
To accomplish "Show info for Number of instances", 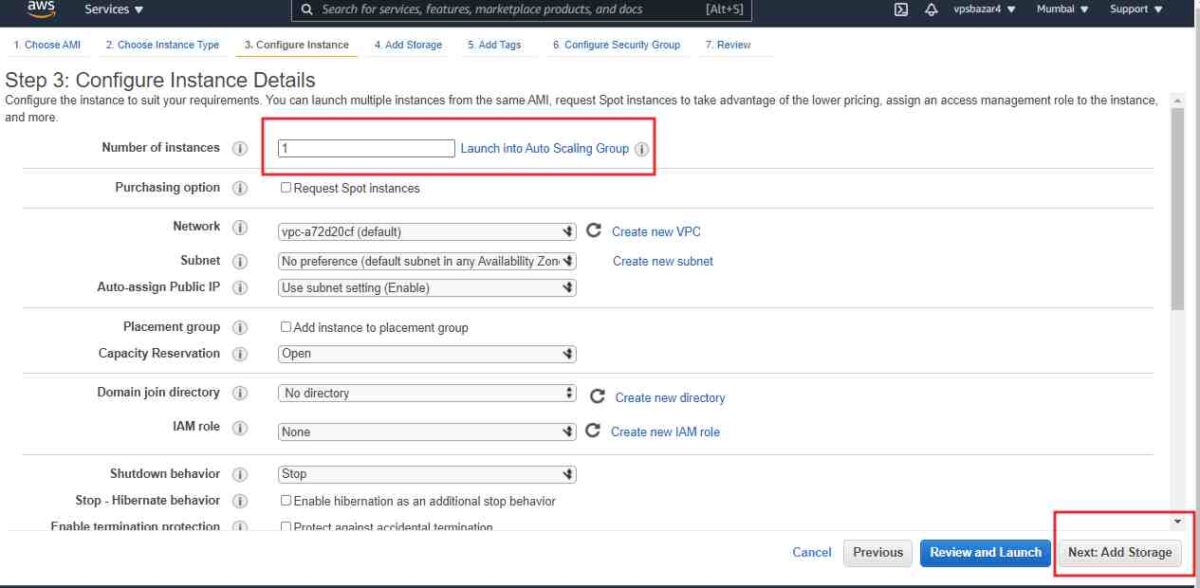I will [240, 148].
